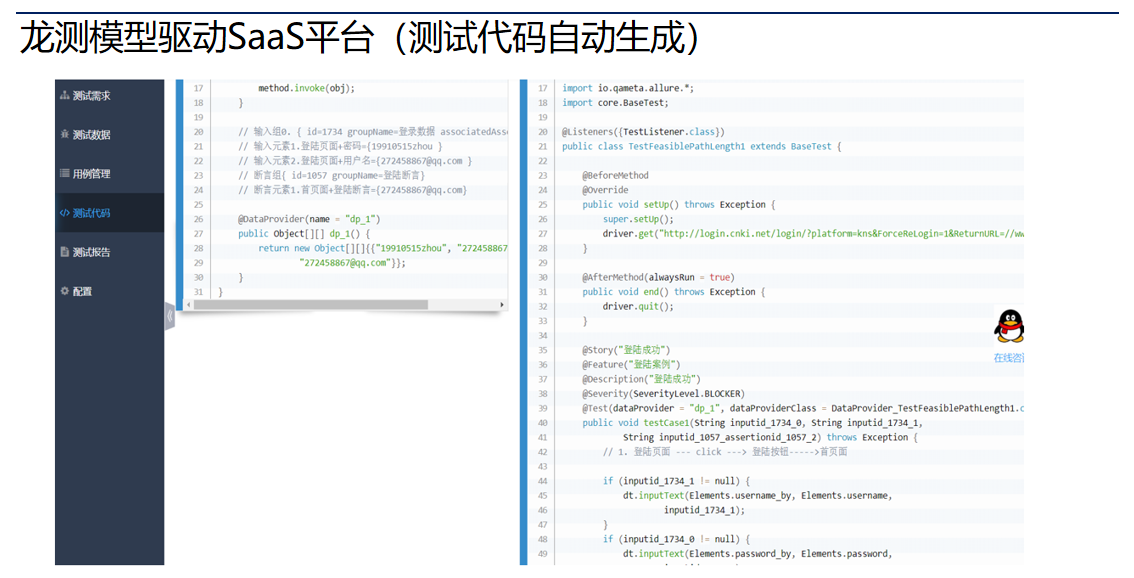Click "import core.BaseTest;" line
The image size is (1134, 578).
pyautogui.click(x=615, y=103)
